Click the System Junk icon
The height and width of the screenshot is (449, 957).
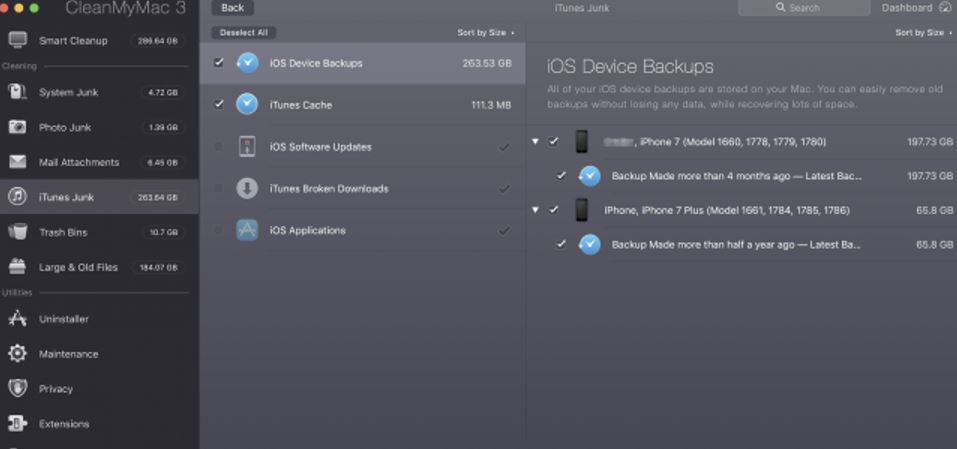(17, 92)
